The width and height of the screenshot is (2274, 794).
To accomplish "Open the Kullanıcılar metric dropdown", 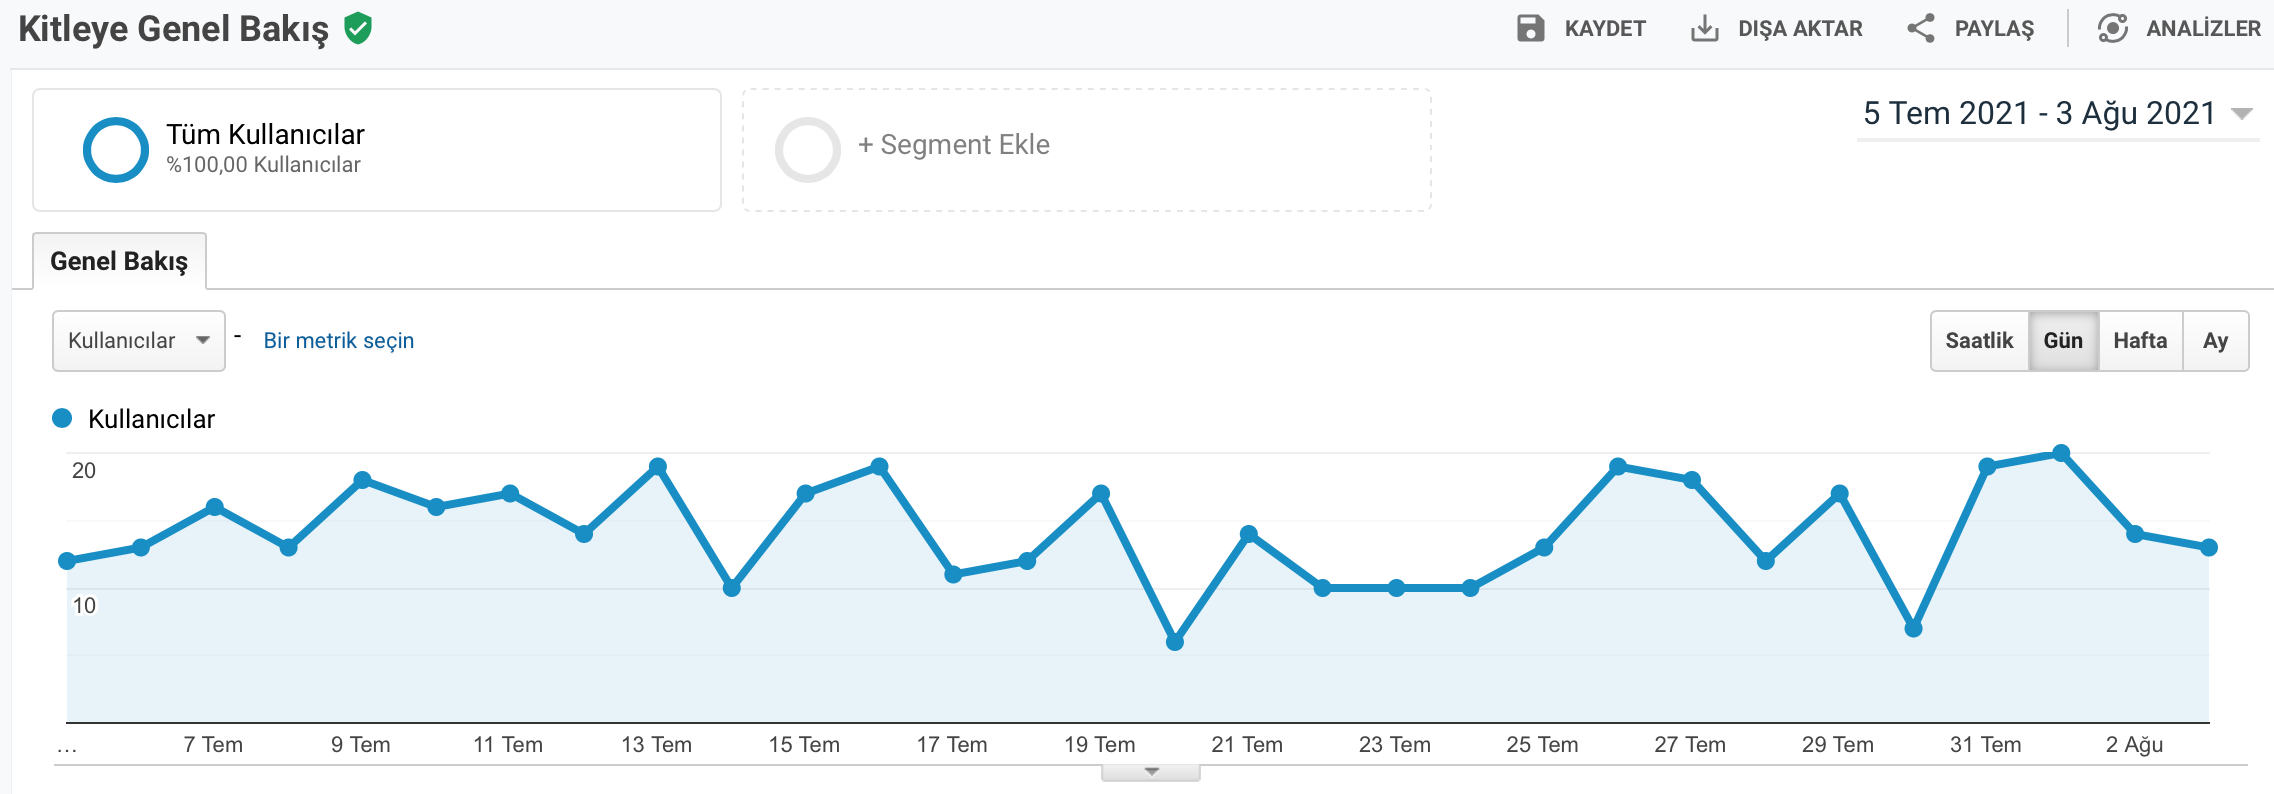I will click(x=139, y=341).
